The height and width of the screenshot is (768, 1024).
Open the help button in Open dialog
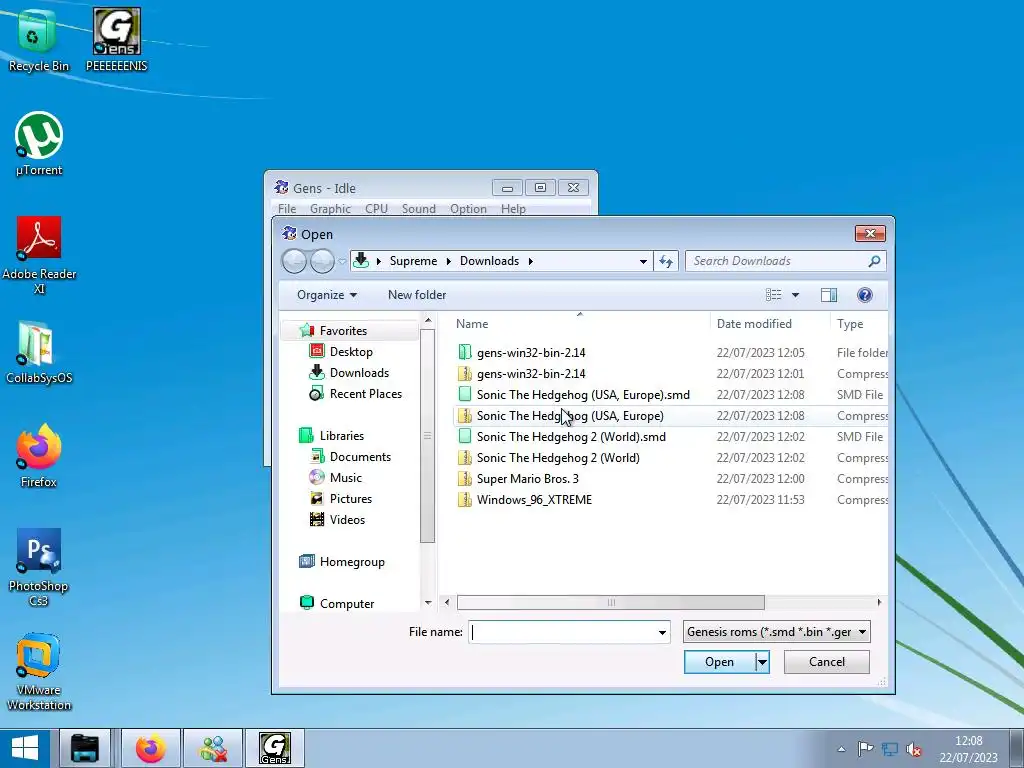point(865,295)
